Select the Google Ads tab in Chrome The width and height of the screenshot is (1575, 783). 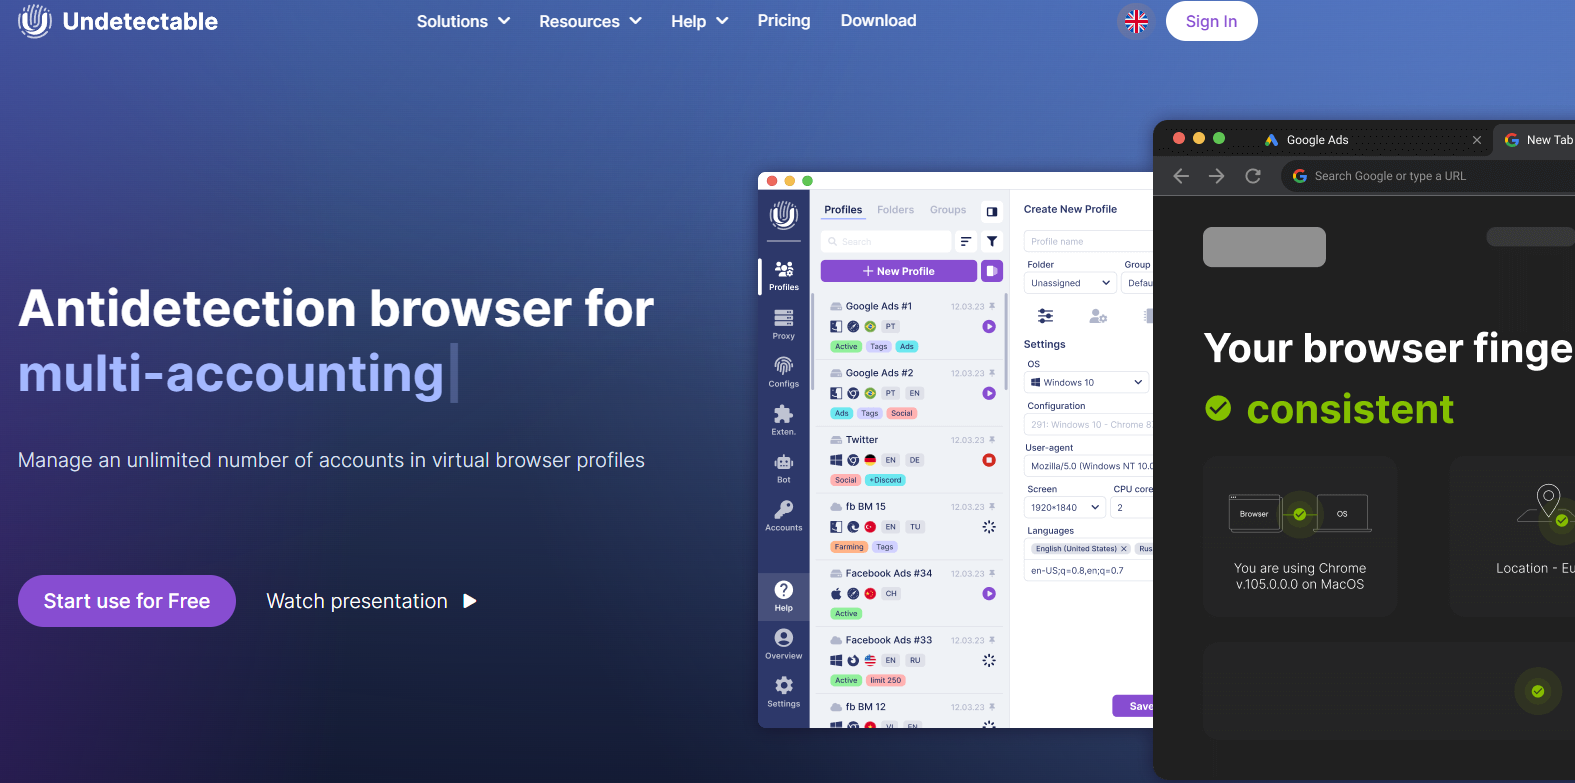(x=1370, y=140)
